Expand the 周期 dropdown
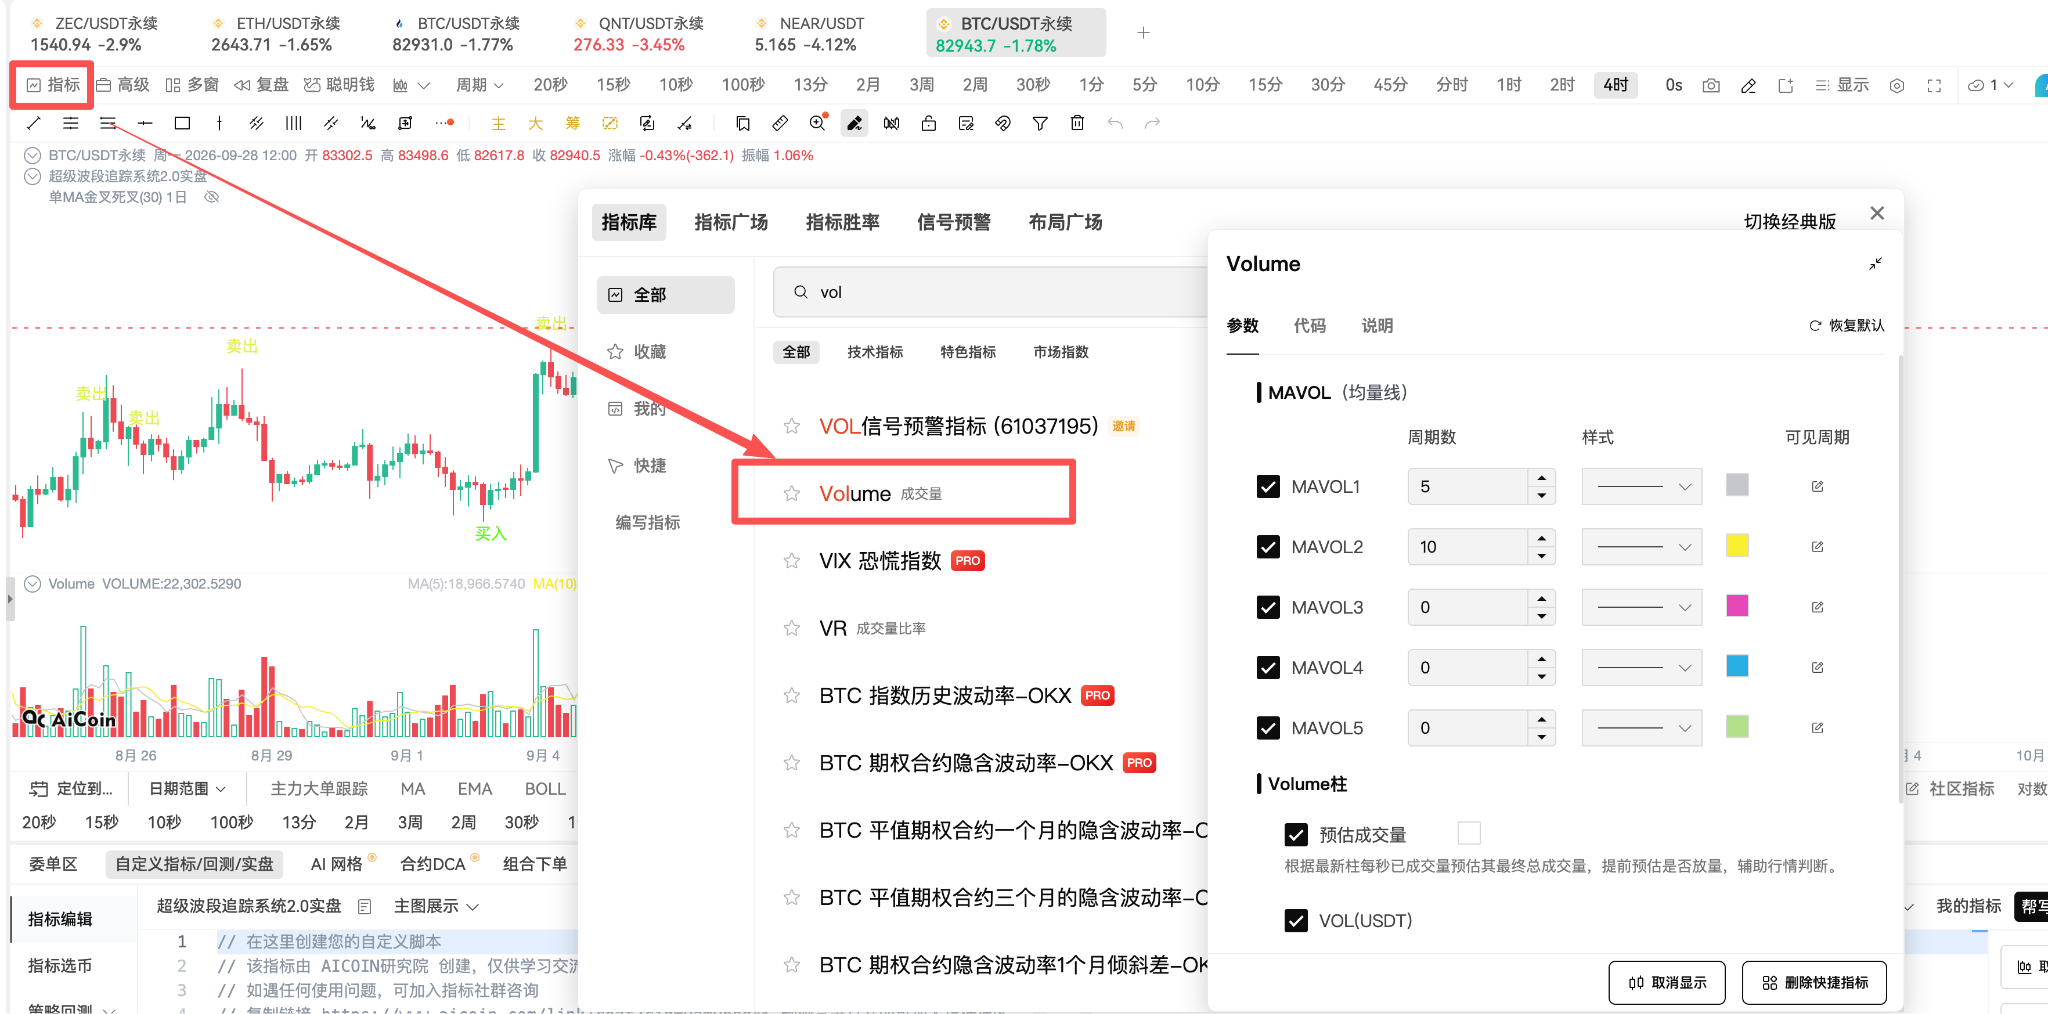The height and width of the screenshot is (1014, 2048). click(480, 86)
